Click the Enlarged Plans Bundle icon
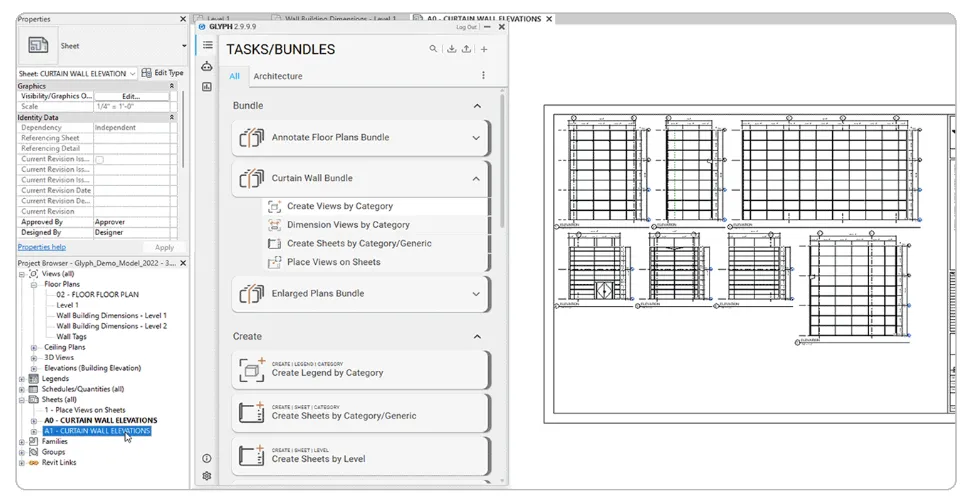The image size is (965, 498). coord(252,294)
